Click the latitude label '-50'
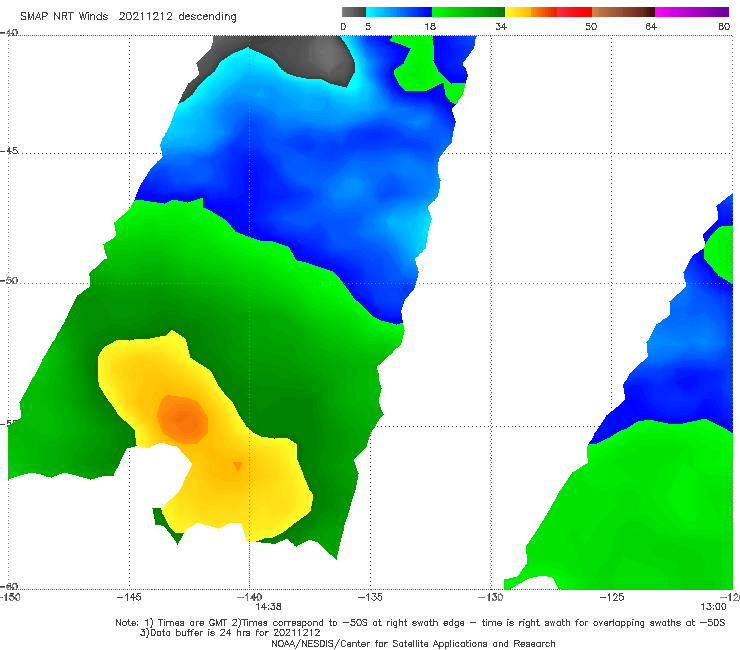 coord(9,281)
